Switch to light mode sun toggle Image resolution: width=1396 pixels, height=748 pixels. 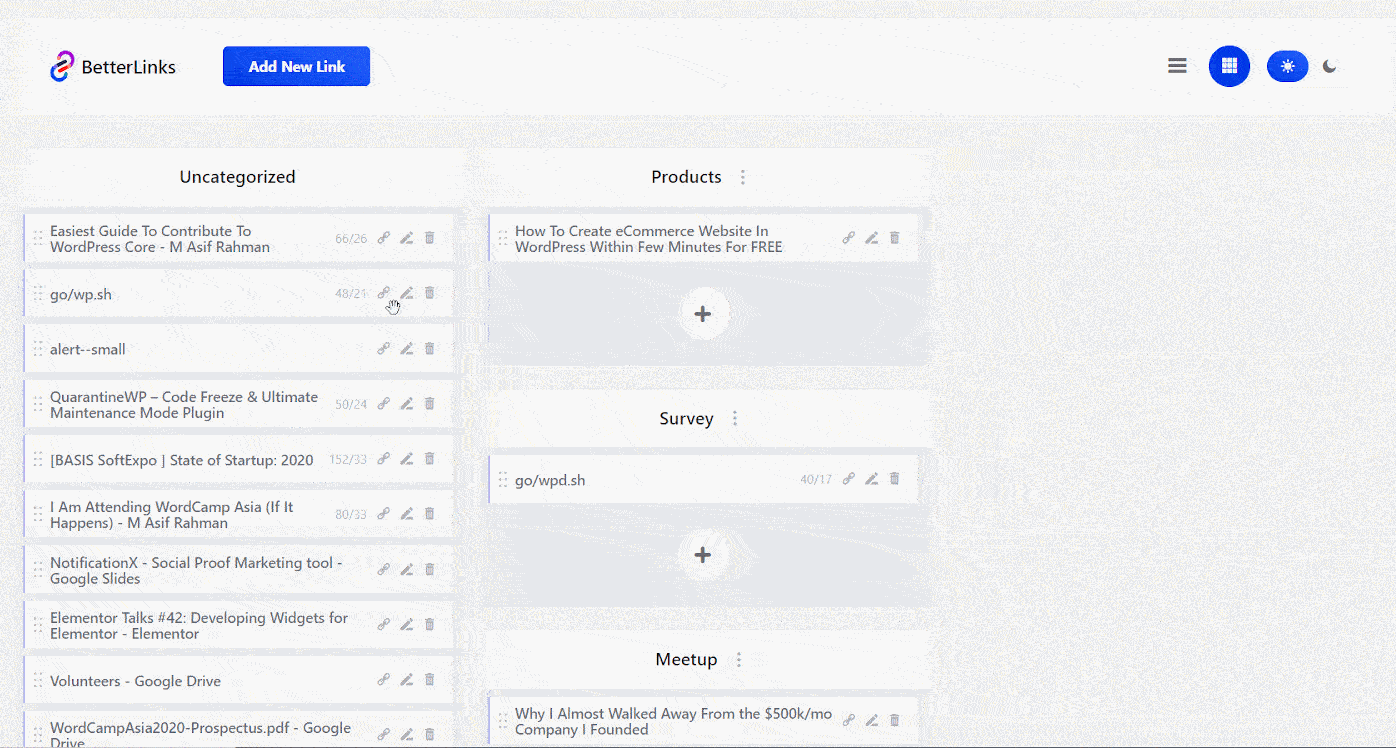[x=1287, y=66]
